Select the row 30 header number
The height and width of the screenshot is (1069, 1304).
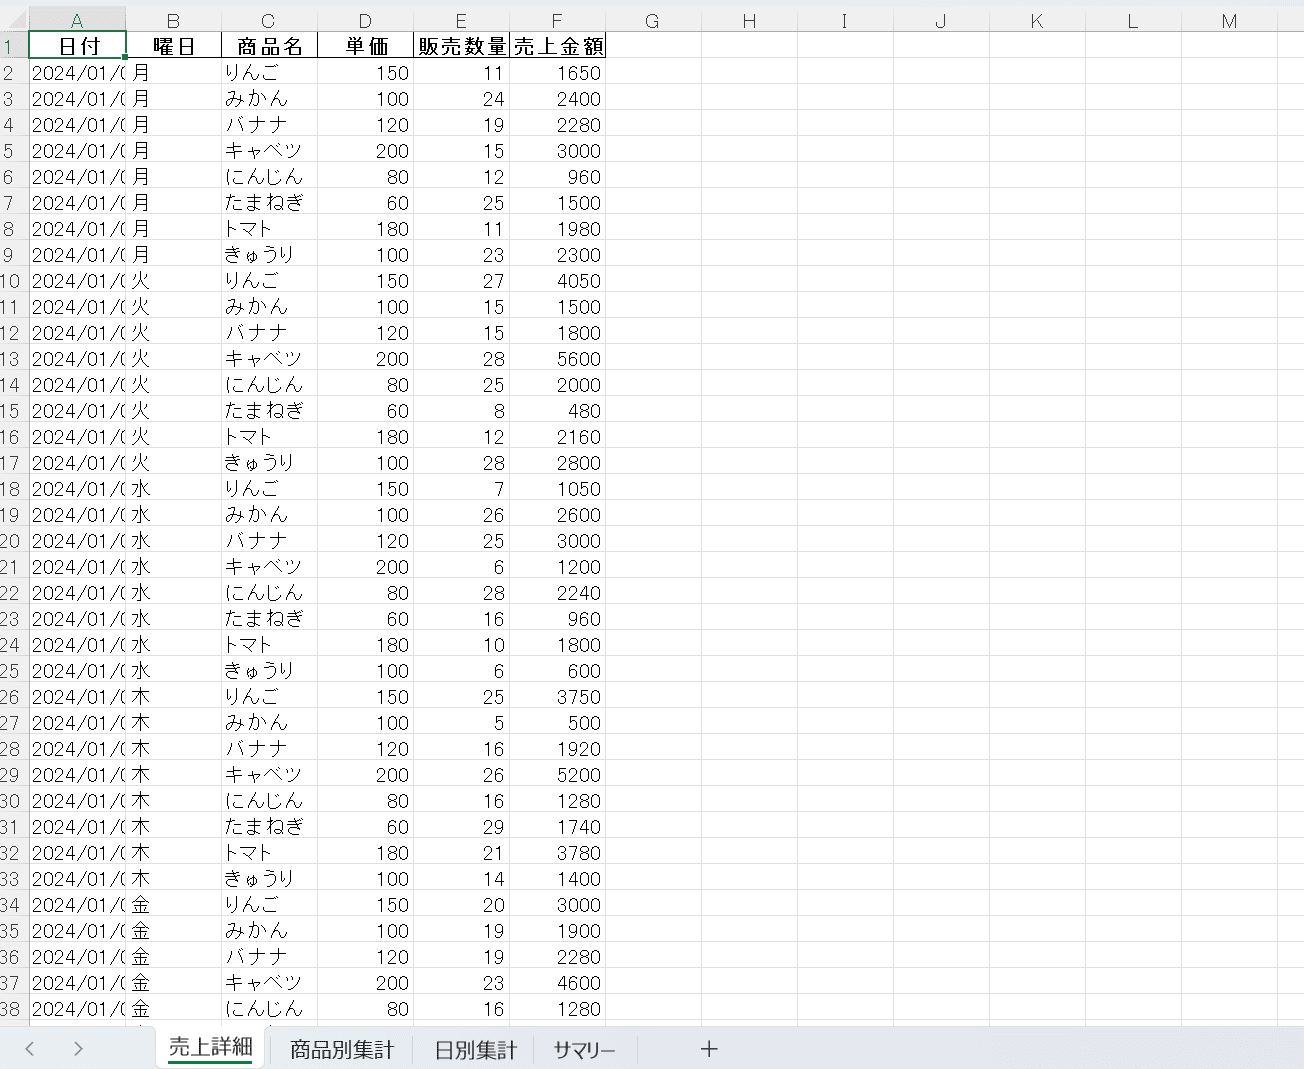click(13, 801)
